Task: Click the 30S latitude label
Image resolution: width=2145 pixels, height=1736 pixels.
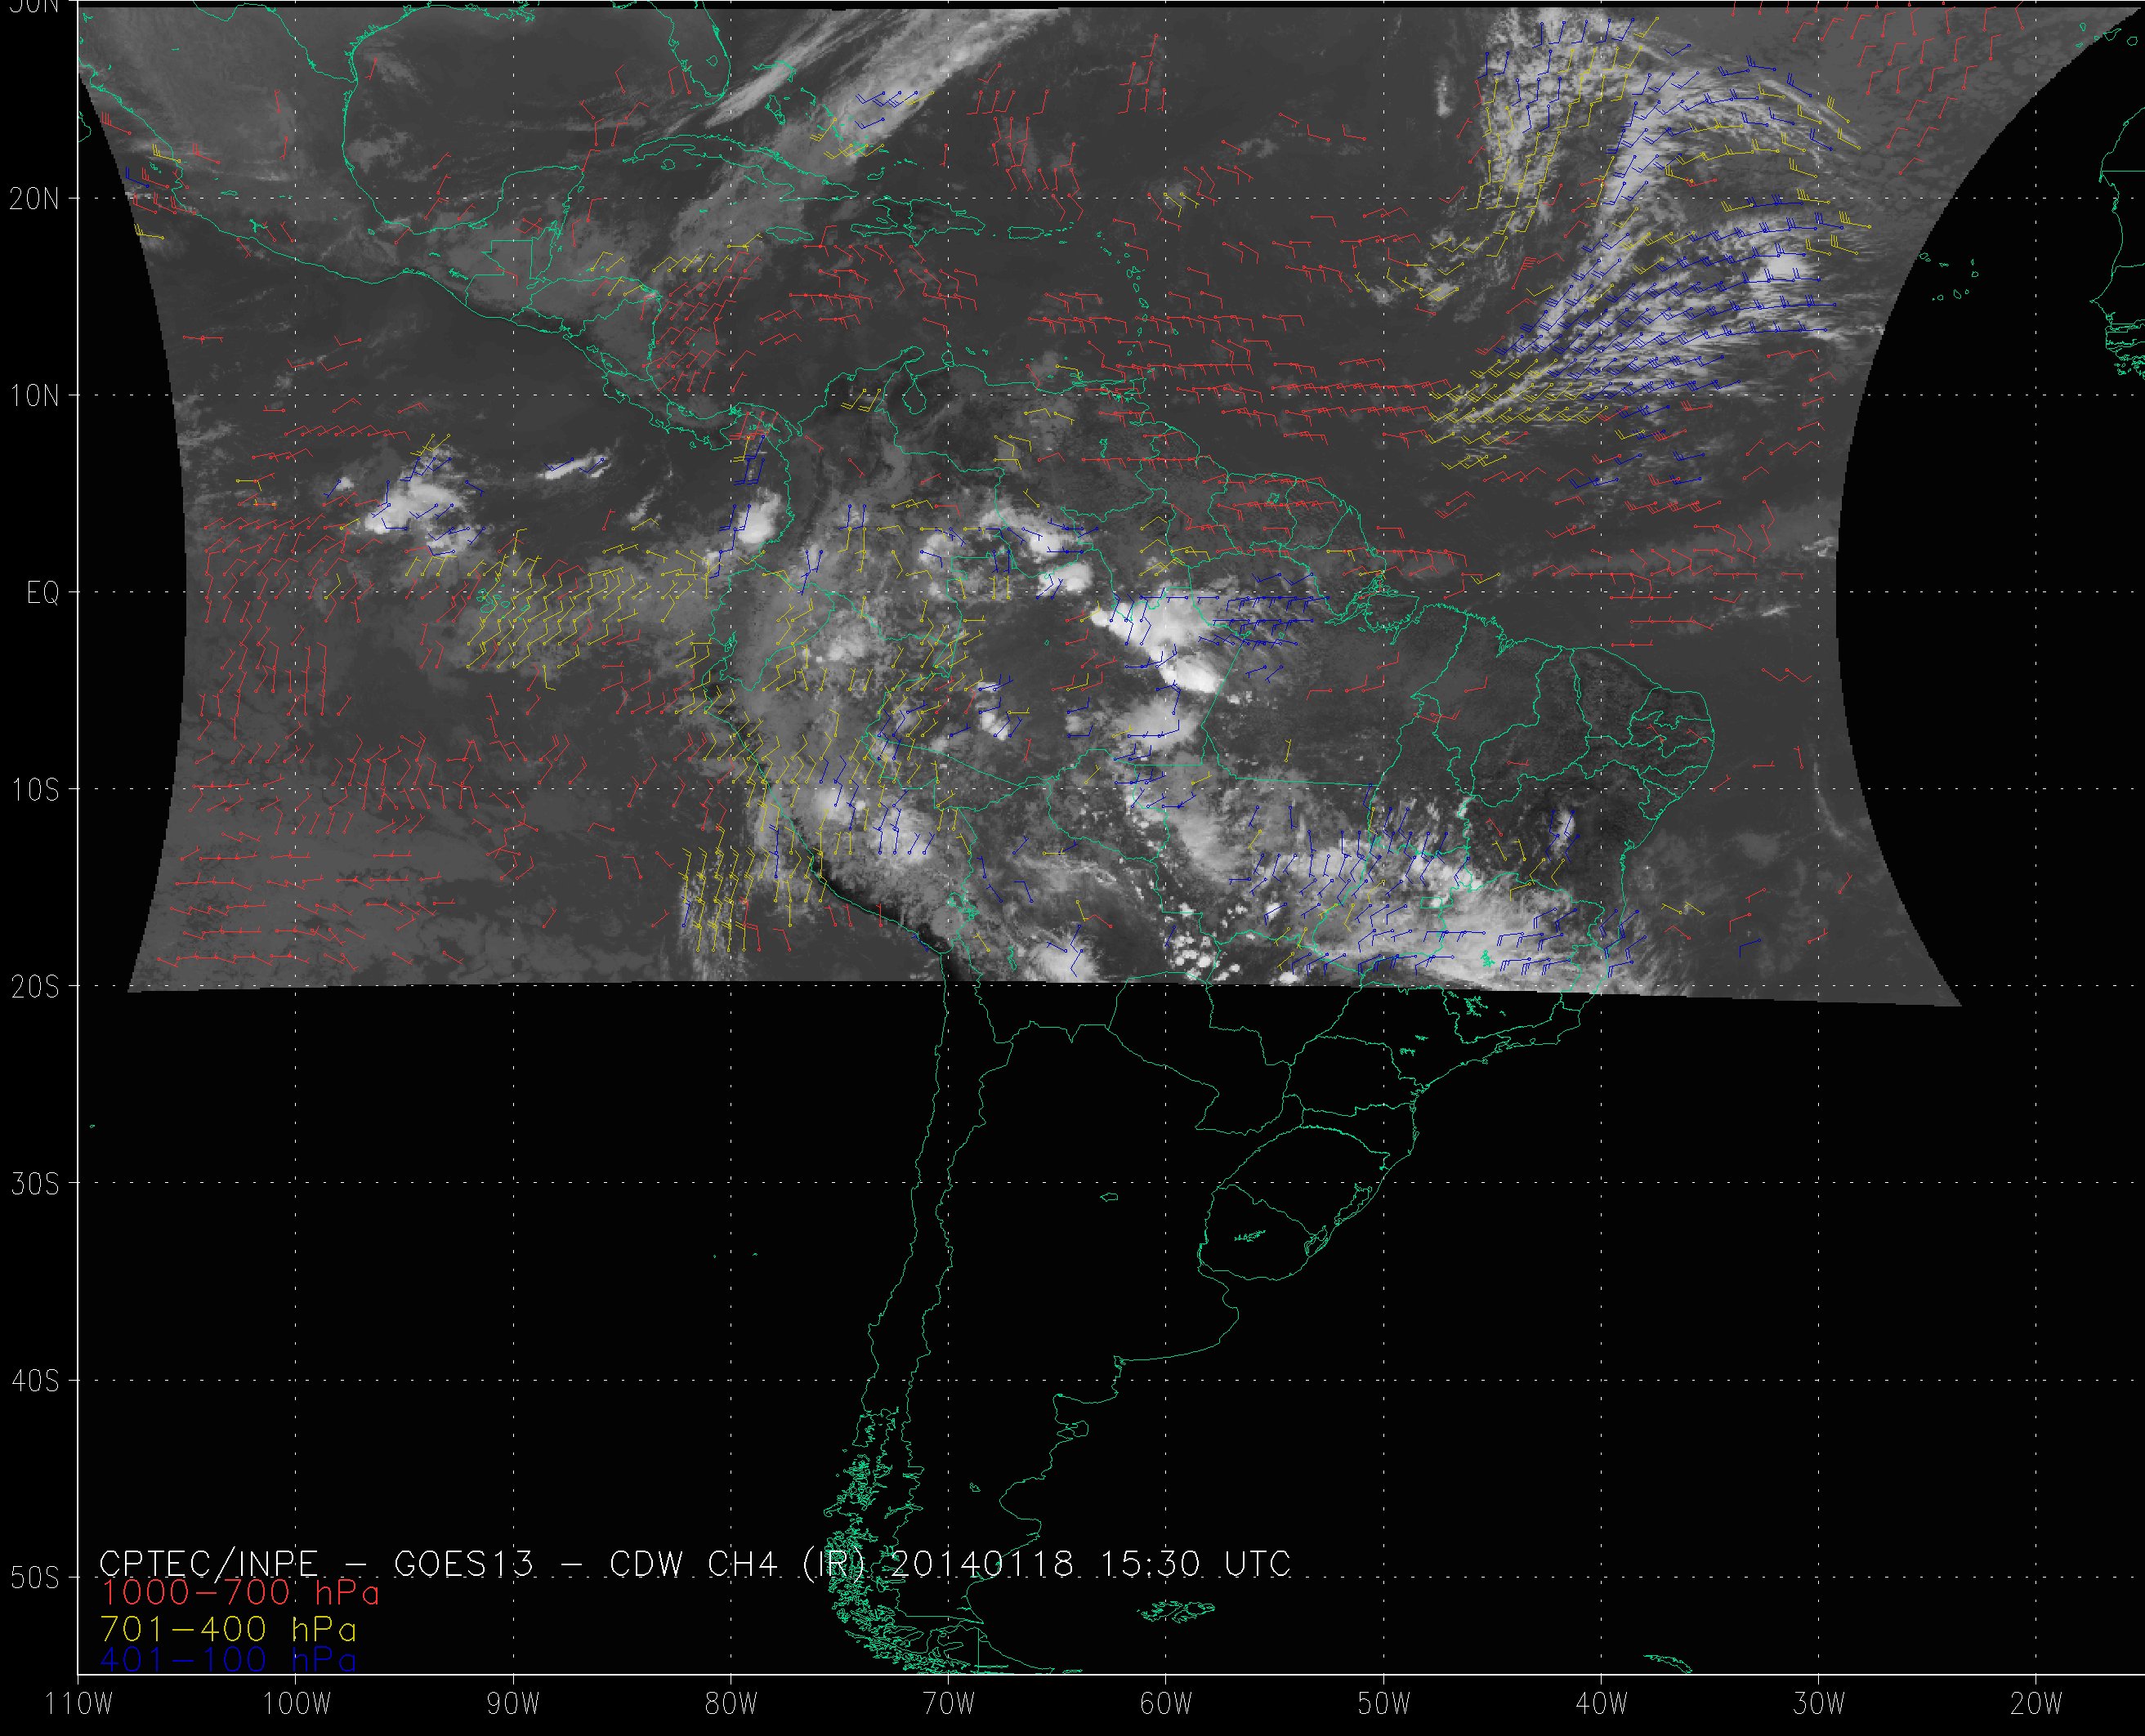Action: 34,1184
